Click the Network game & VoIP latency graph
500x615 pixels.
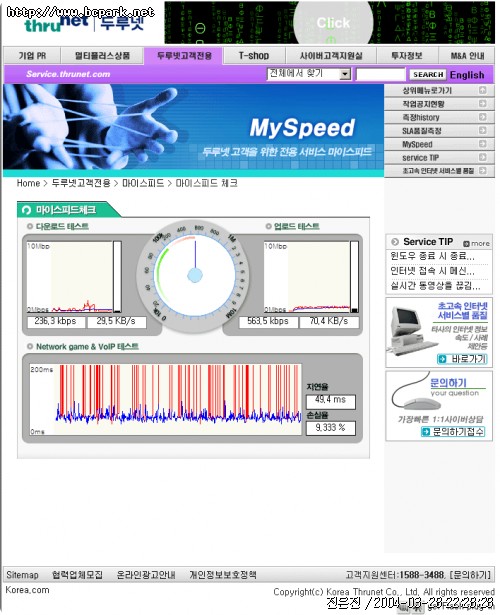165,399
